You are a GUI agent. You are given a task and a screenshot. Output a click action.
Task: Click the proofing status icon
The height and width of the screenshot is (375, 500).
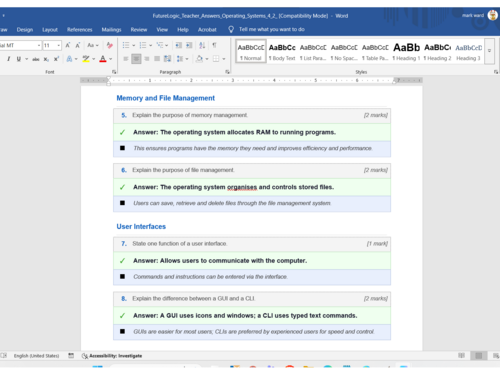(4, 356)
